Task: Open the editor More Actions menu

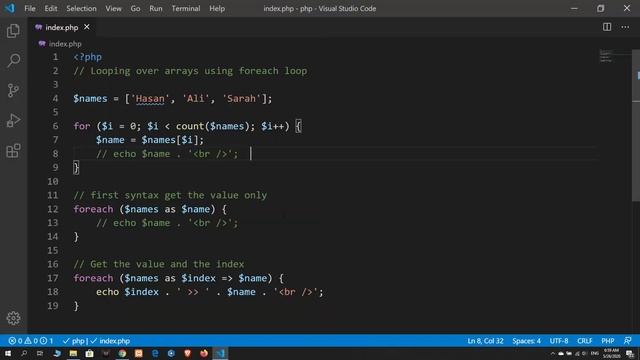Action: tap(625, 27)
